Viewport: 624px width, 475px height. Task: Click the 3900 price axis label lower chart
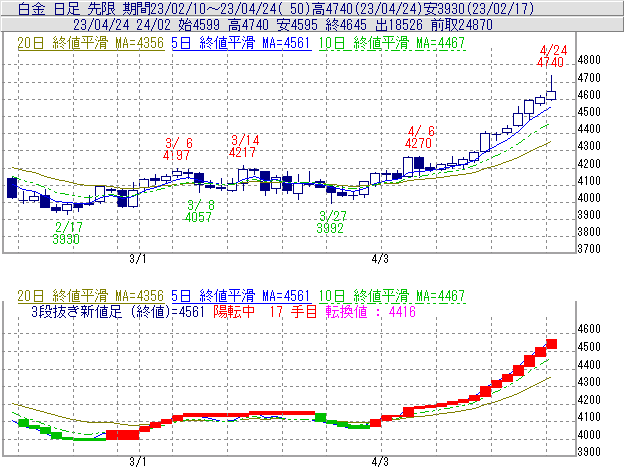589,452
